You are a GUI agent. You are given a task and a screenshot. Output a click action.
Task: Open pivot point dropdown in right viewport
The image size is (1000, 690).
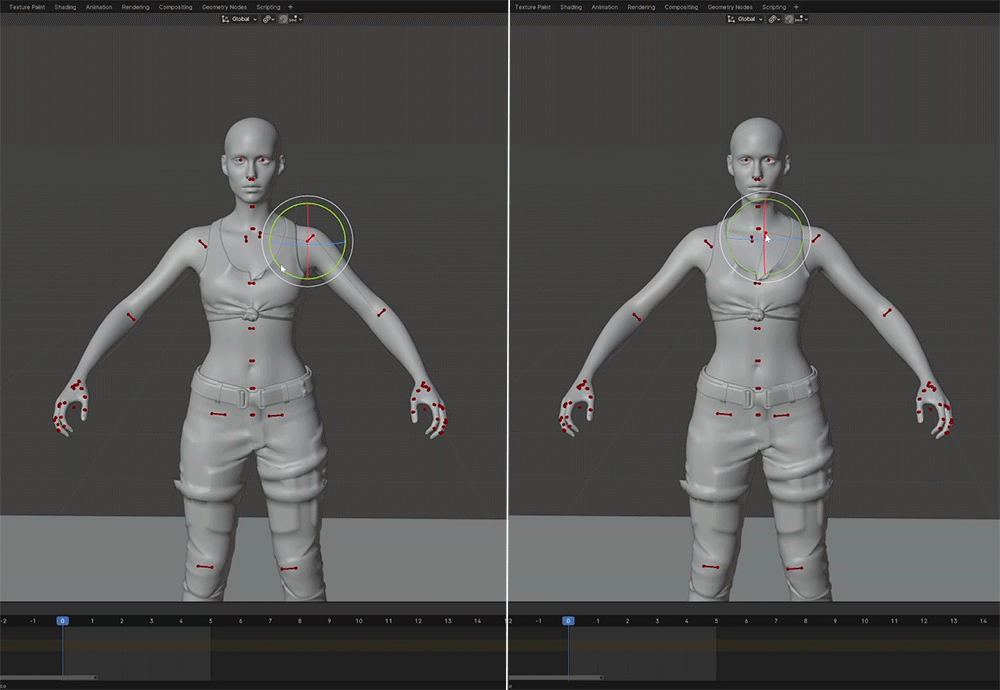[775, 19]
